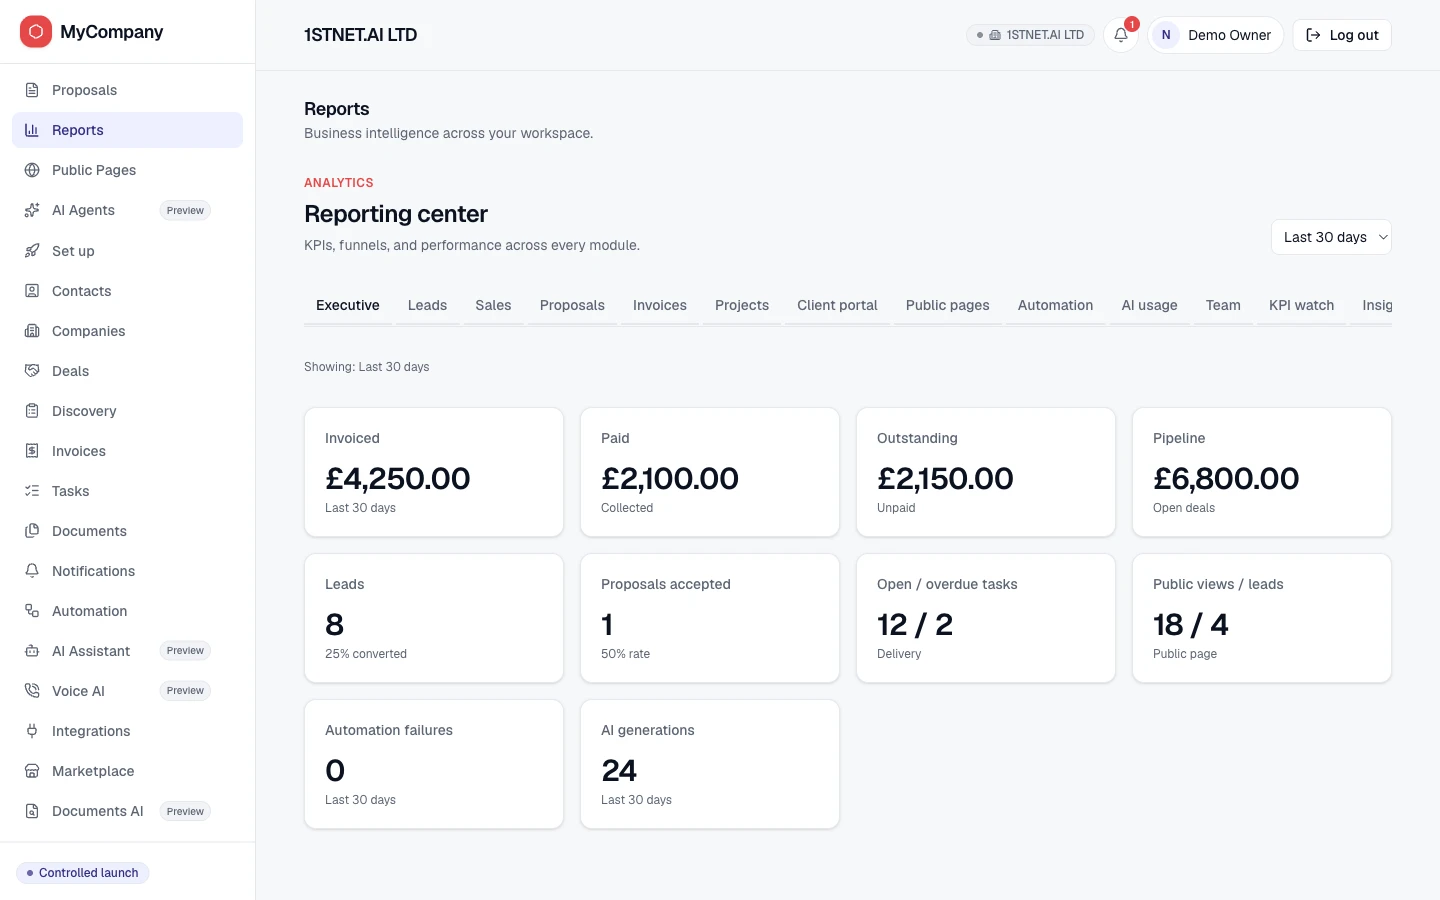Click the Controlled launch badge
The height and width of the screenshot is (900, 1440).
83,873
